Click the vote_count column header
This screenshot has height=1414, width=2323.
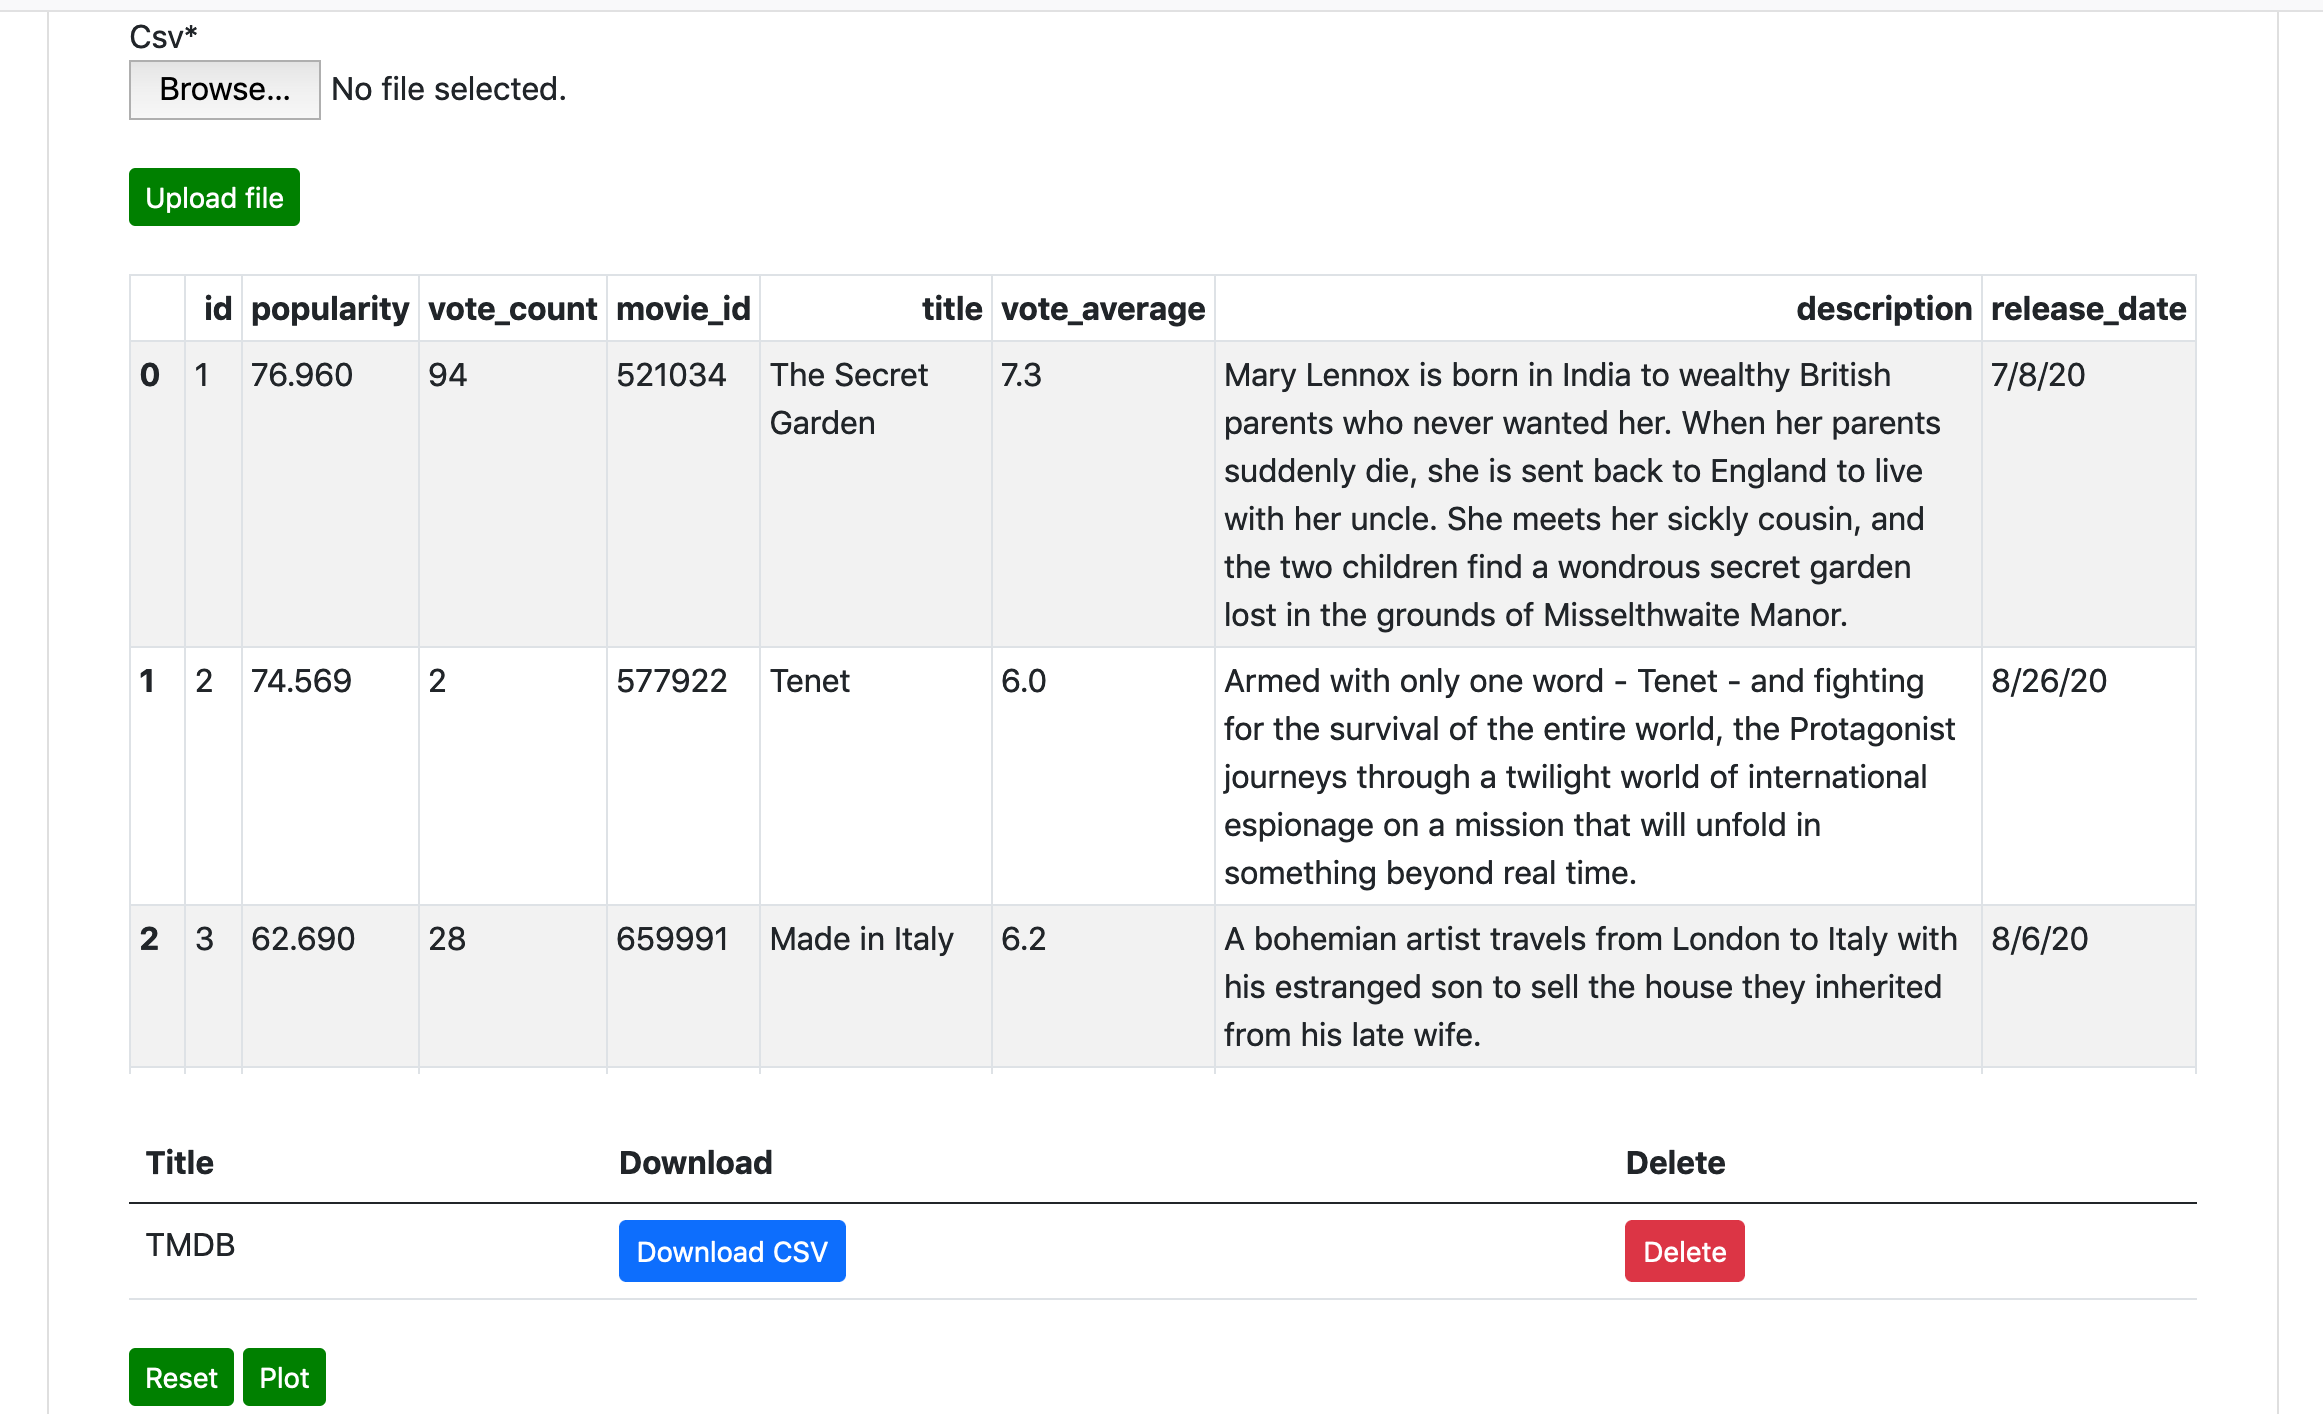tap(512, 309)
